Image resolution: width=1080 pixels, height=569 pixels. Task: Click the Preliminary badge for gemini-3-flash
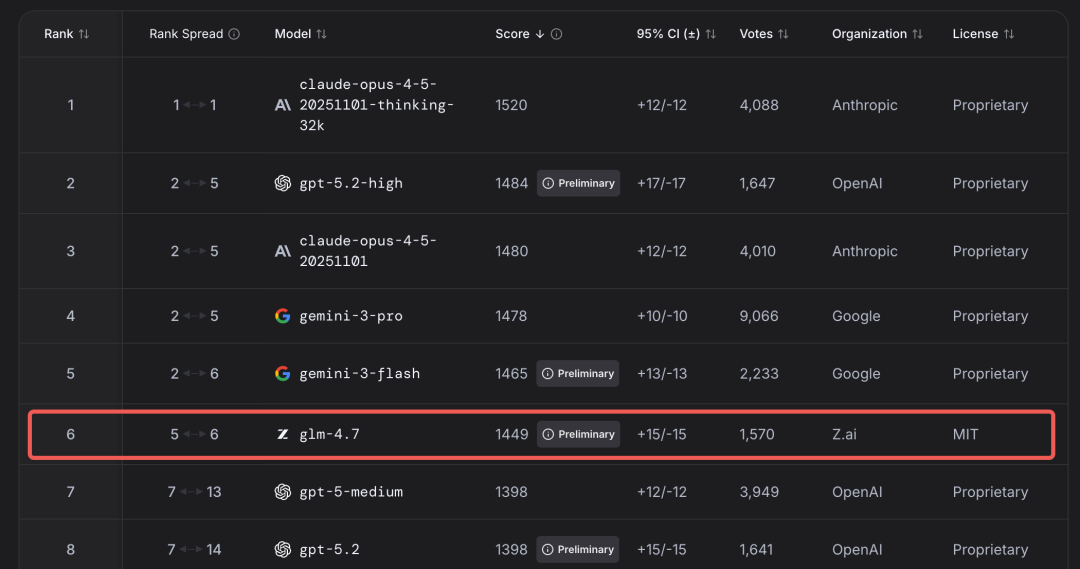(578, 374)
